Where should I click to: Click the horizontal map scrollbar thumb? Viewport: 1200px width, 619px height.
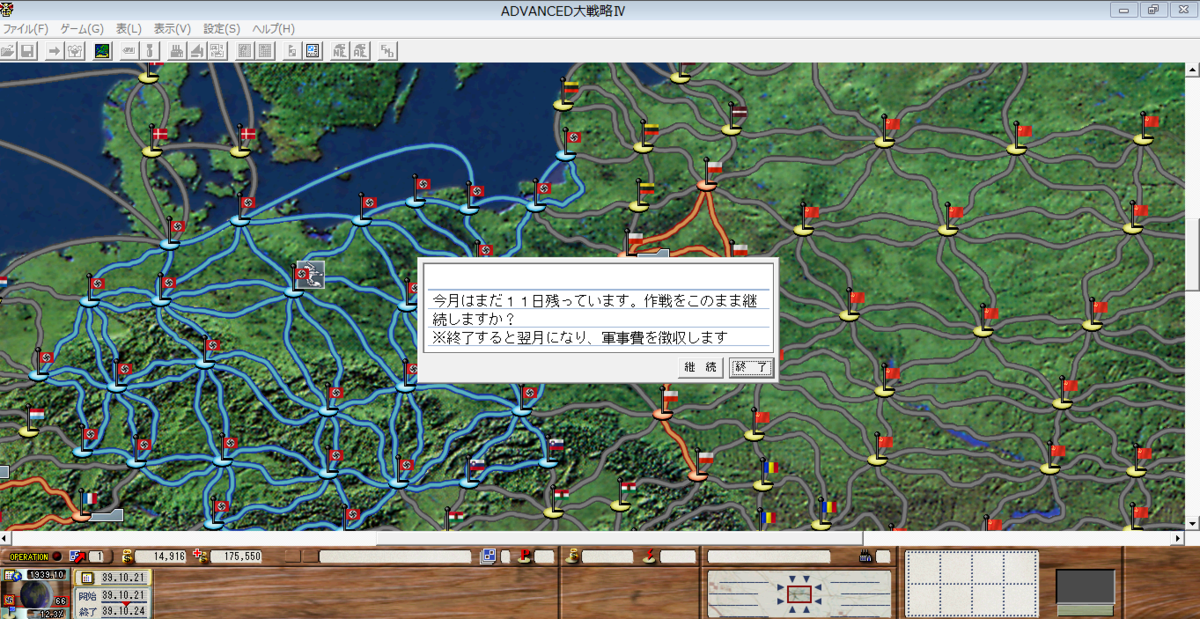tap(619, 538)
